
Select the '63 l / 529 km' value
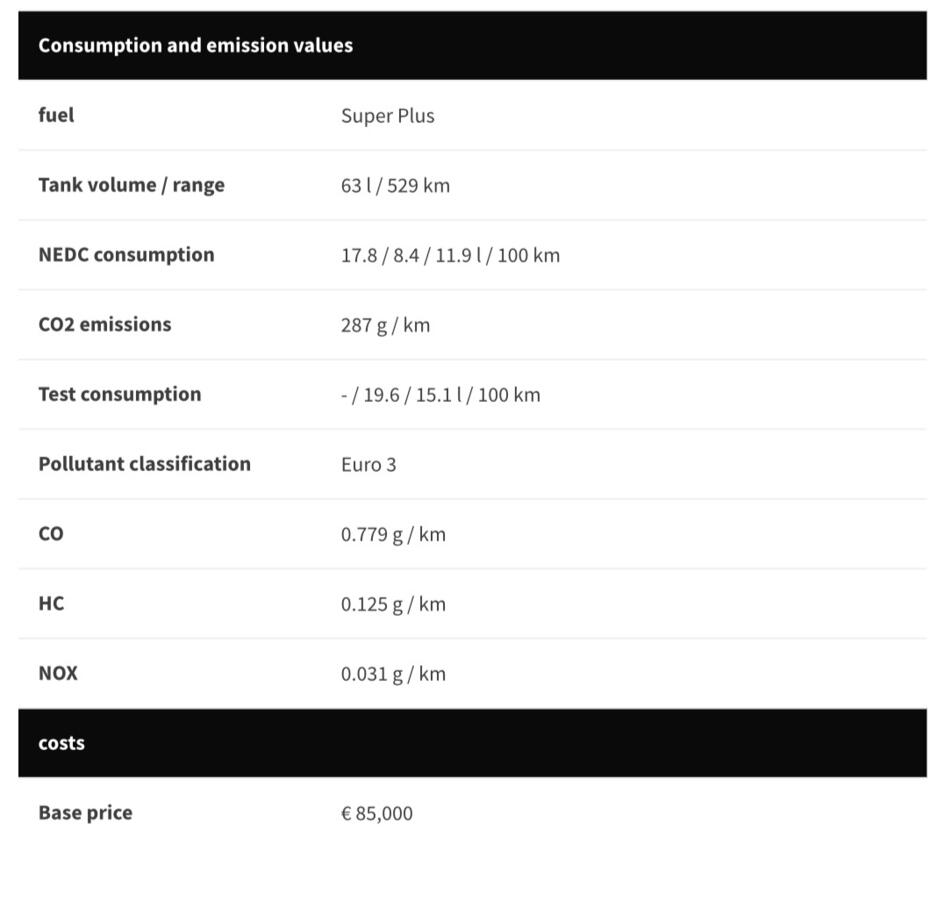point(395,186)
